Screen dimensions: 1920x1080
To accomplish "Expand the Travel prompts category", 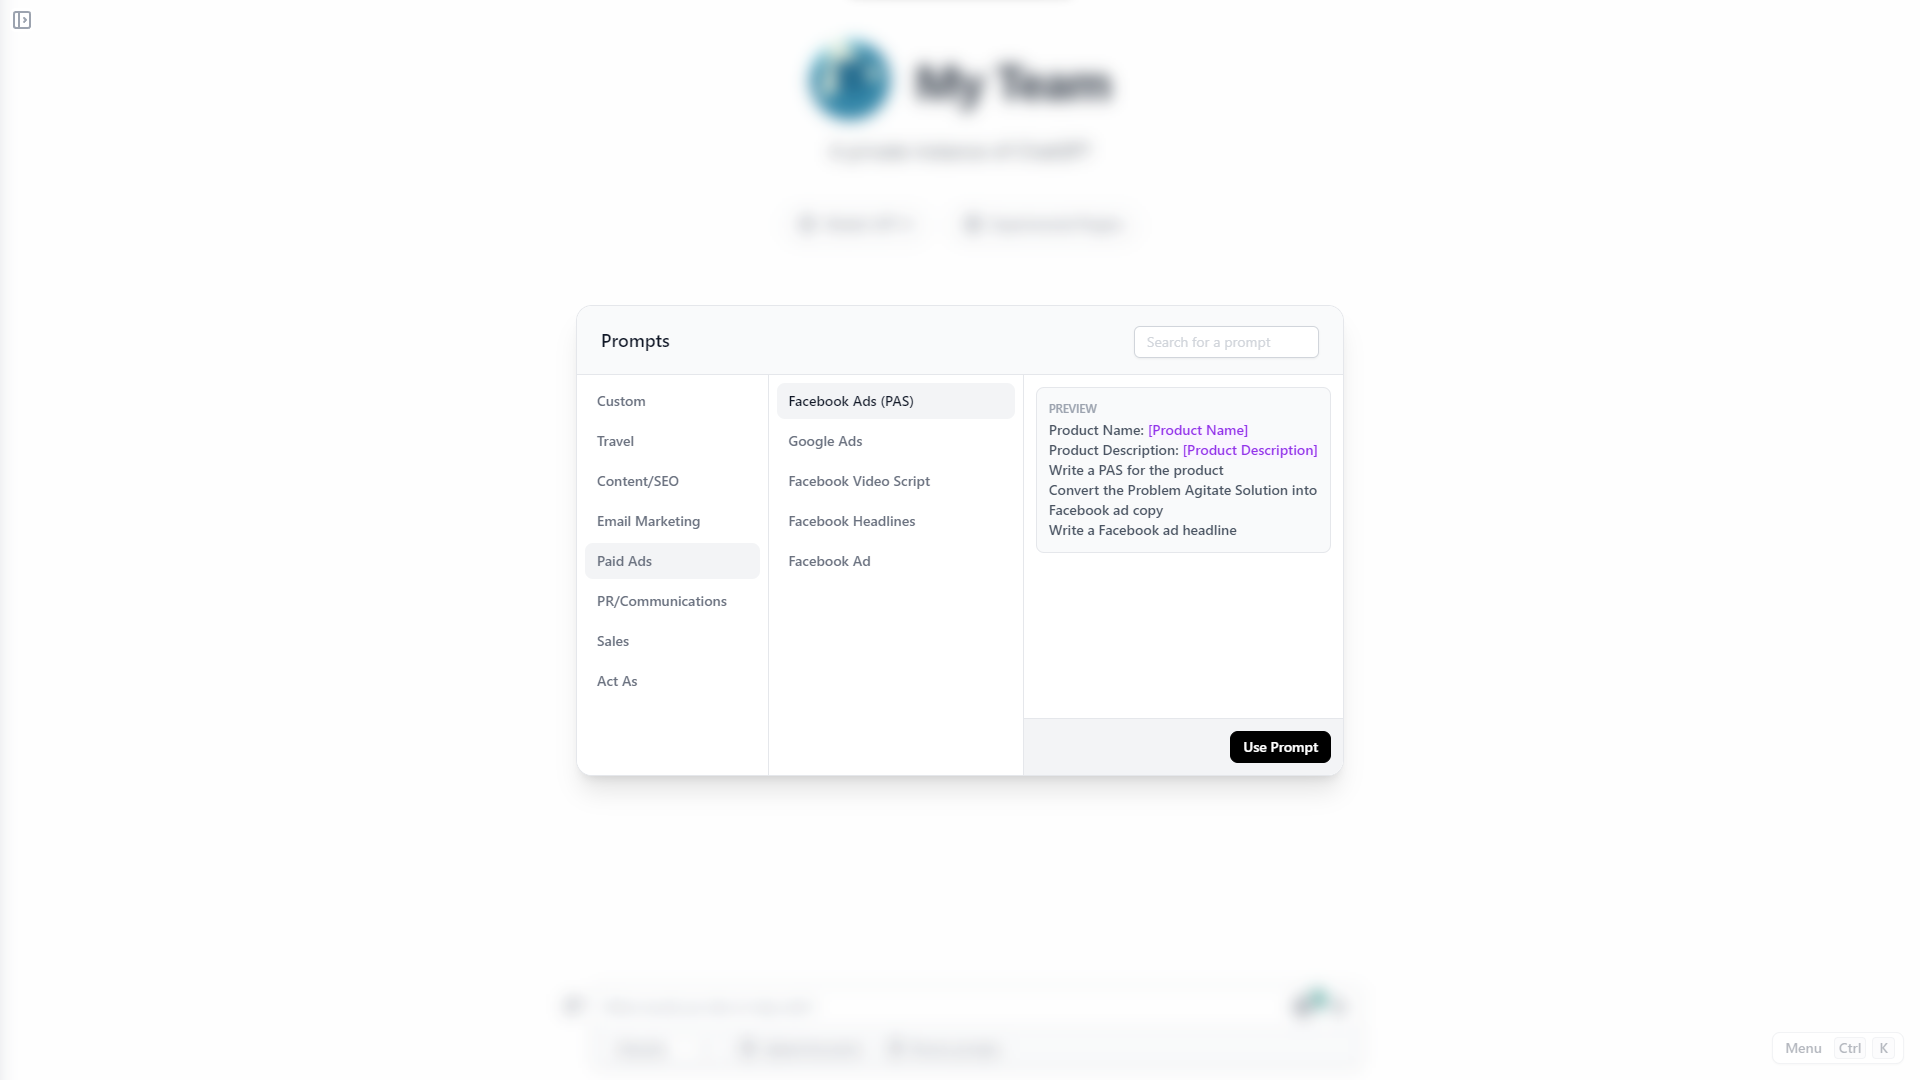I will point(615,439).
